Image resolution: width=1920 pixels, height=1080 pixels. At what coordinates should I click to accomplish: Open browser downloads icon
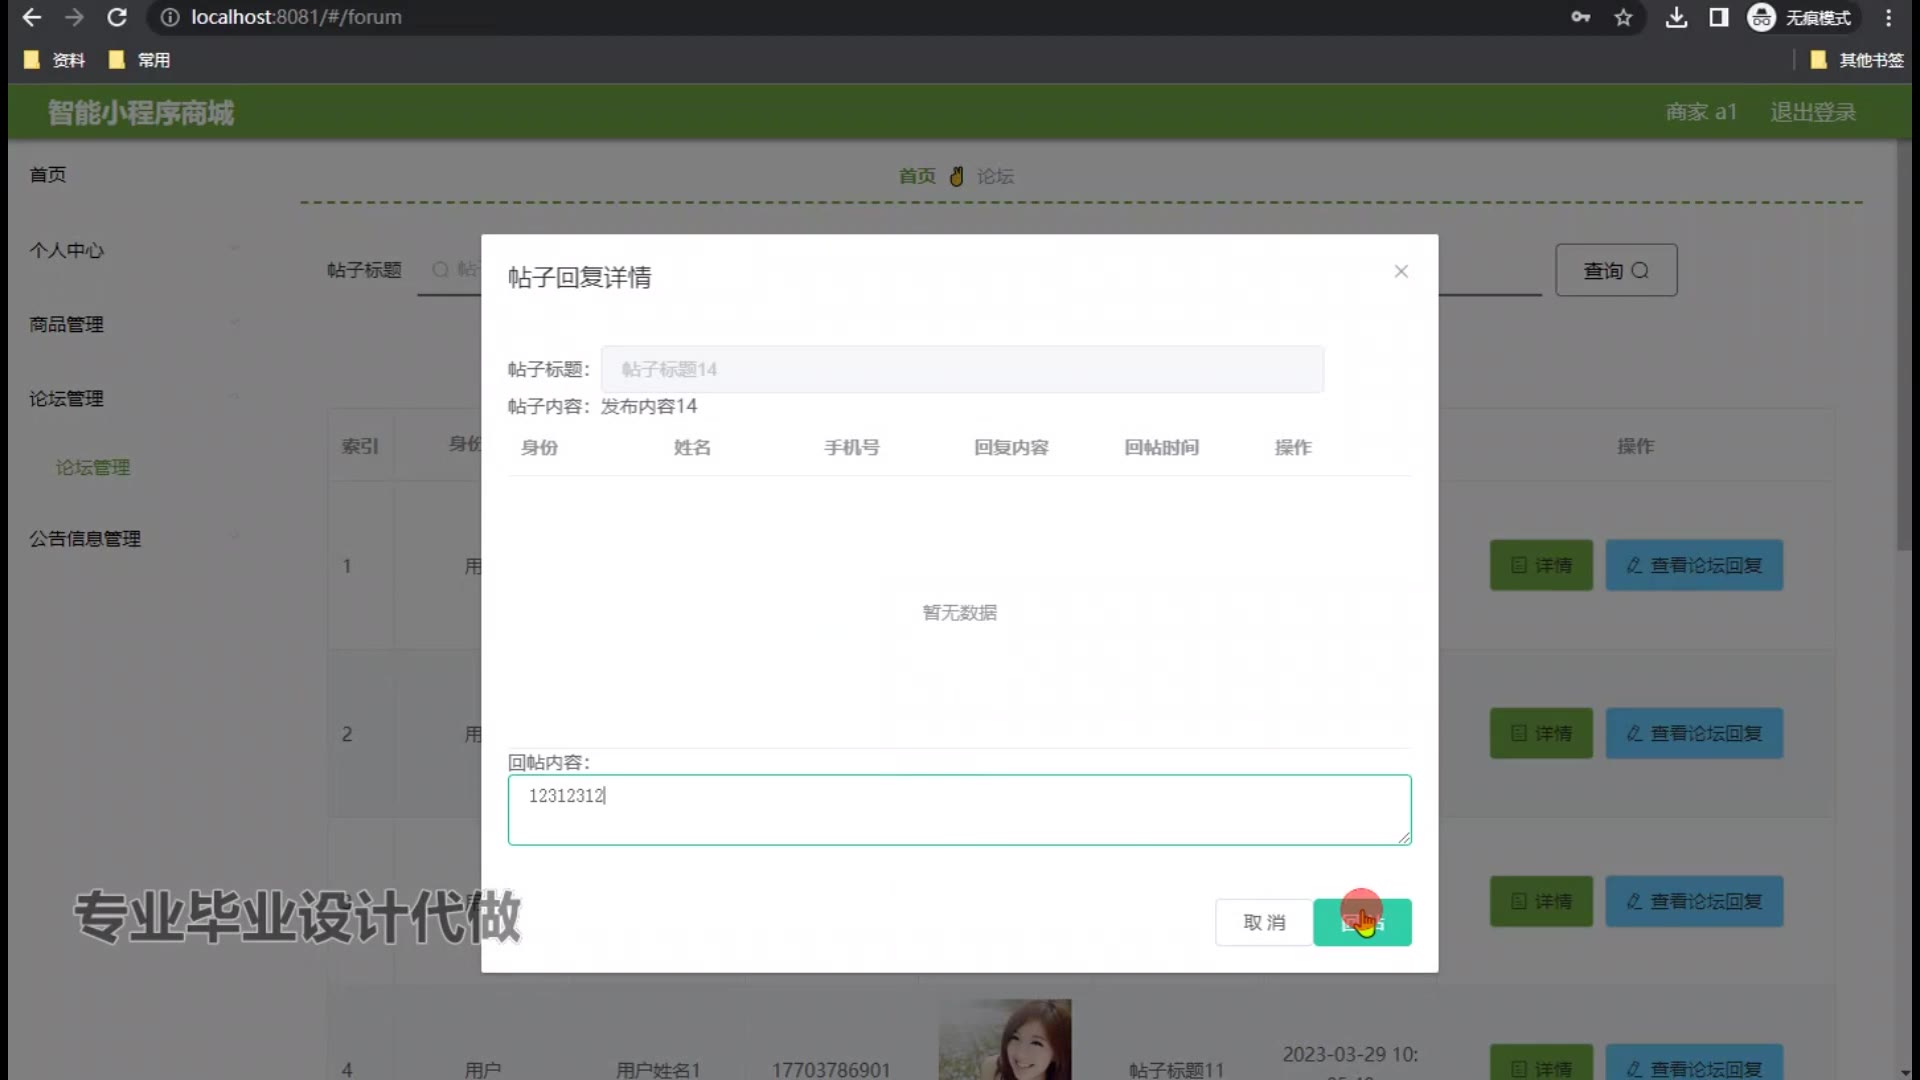pyautogui.click(x=1676, y=17)
